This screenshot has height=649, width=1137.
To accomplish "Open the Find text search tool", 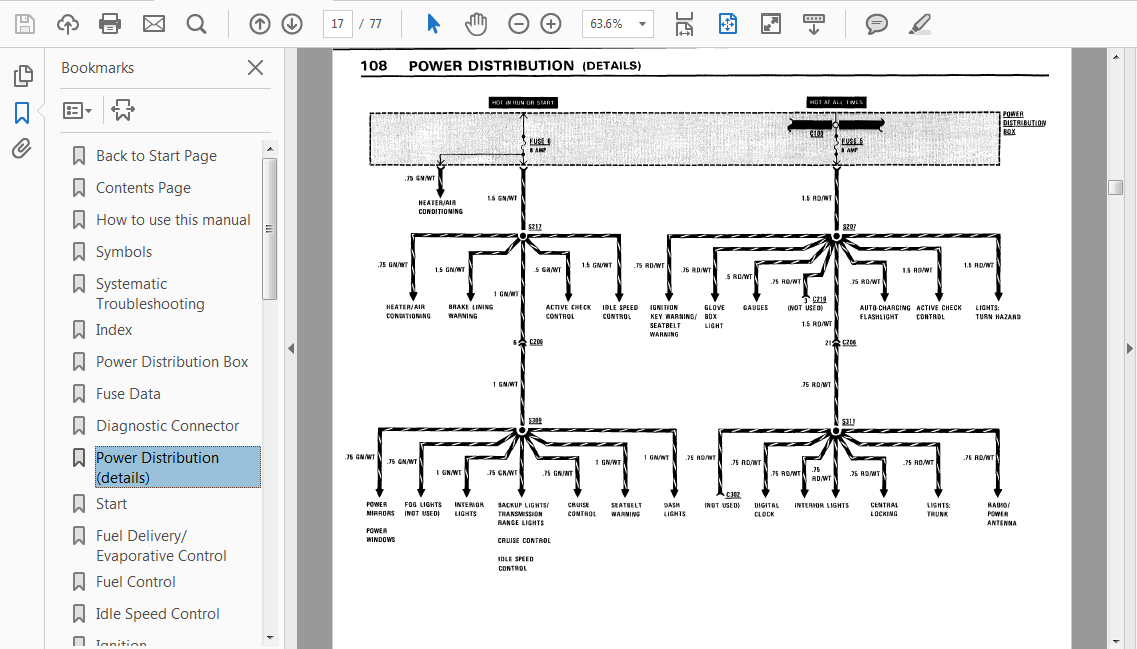I will (196, 24).
